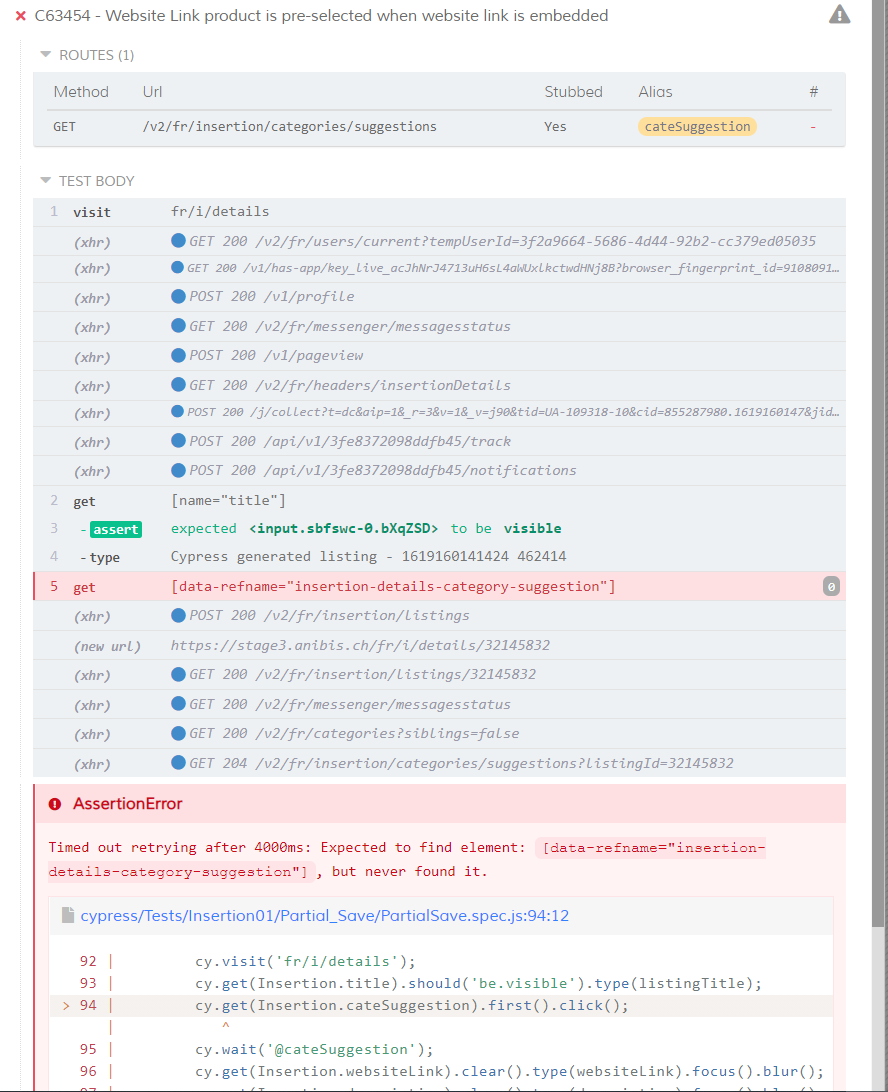Click the warning triangle icon top right
This screenshot has height=1092, width=888.
tap(839, 14)
